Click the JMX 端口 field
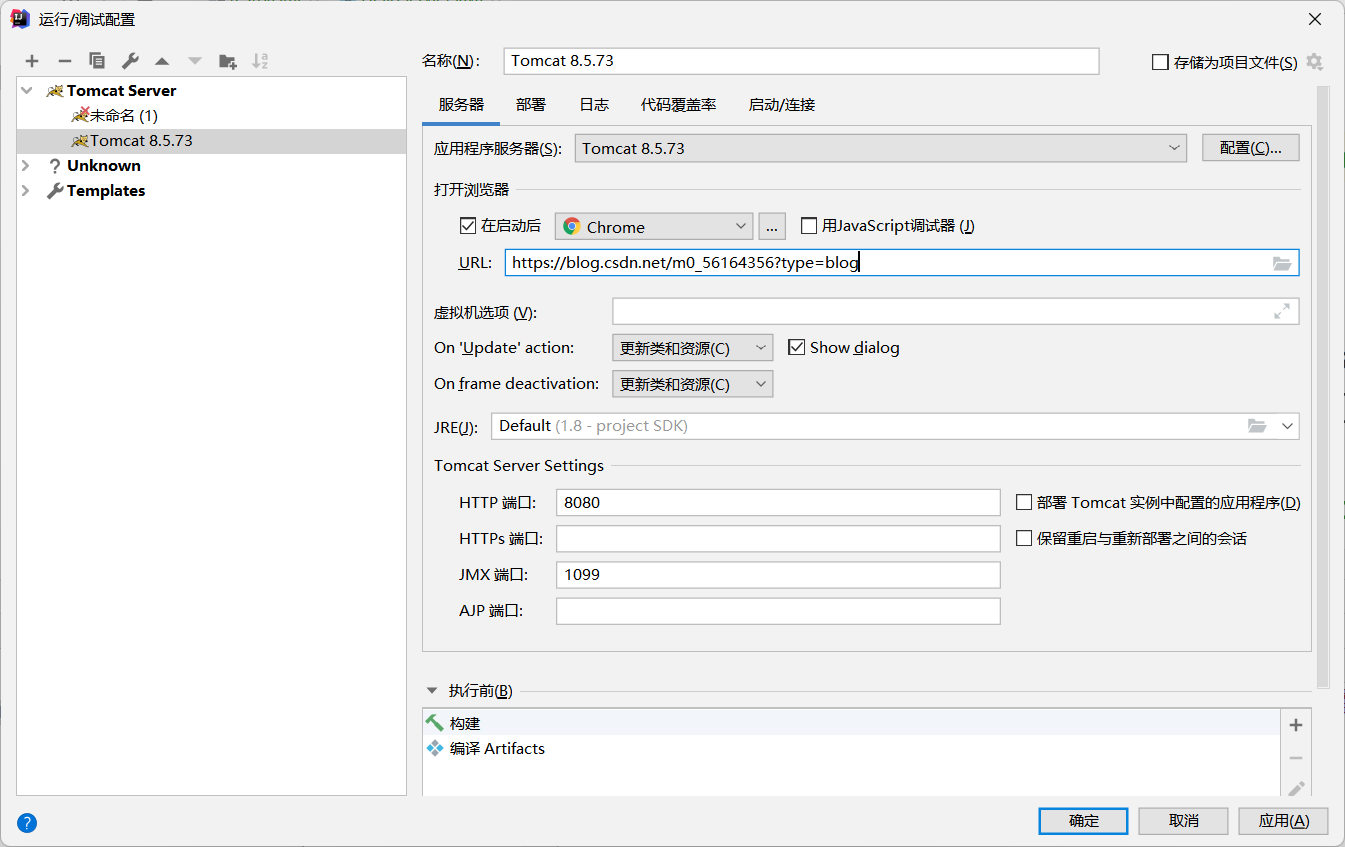 (x=778, y=574)
